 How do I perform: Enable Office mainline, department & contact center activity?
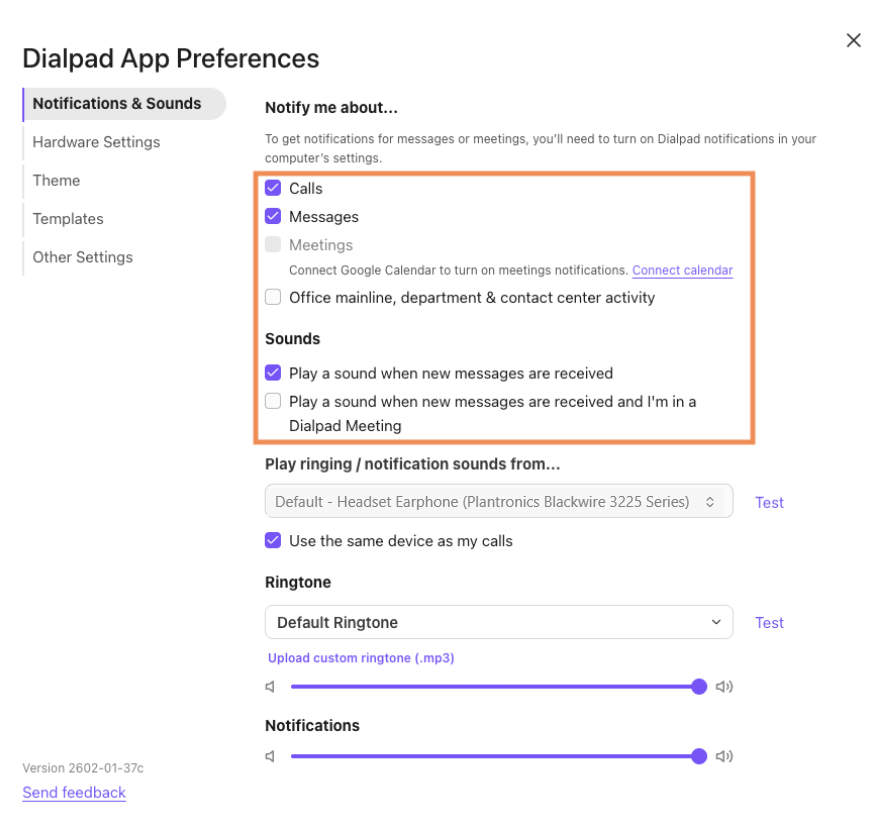point(272,297)
